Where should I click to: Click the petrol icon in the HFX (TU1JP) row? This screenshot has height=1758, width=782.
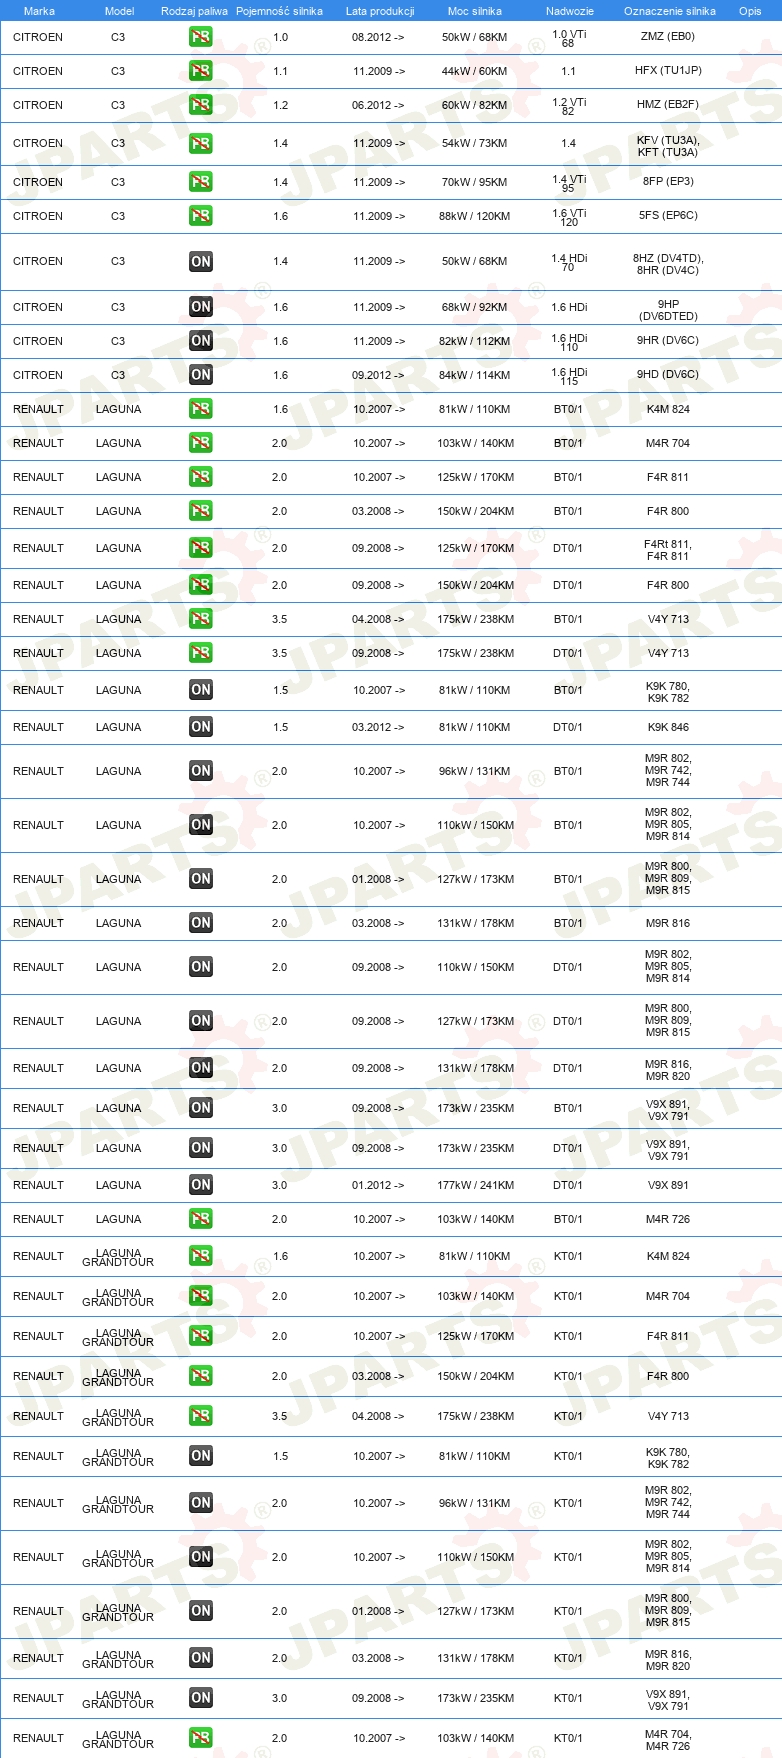pos(200,71)
